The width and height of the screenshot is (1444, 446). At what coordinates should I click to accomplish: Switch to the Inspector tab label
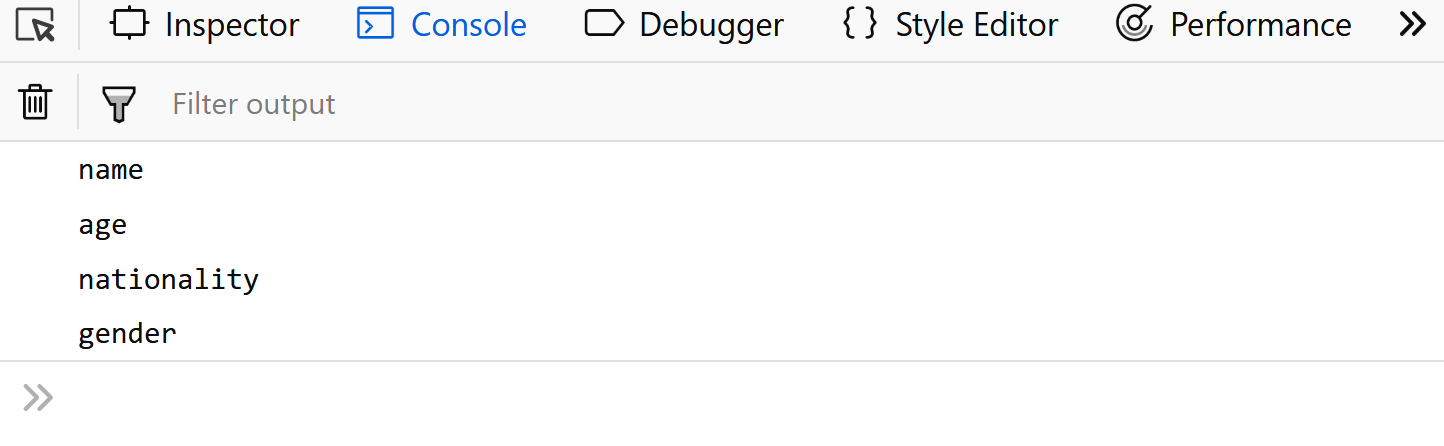coord(232,25)
